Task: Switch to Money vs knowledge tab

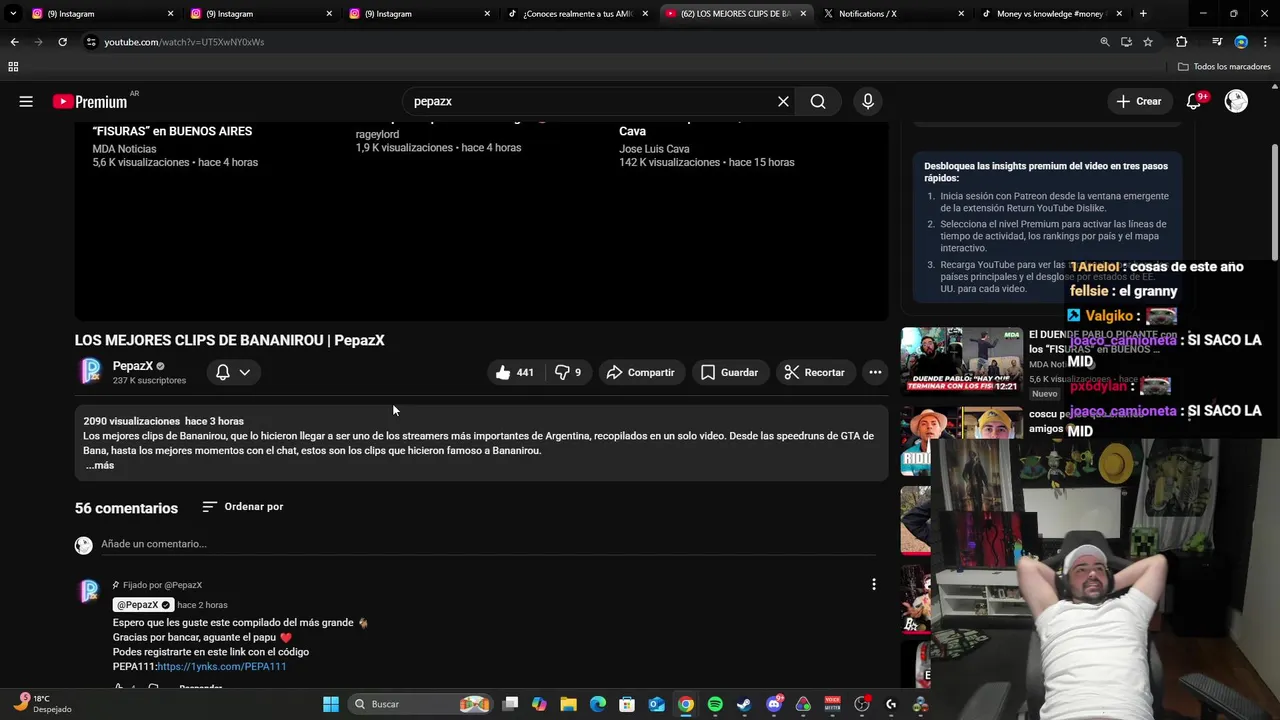Action: point(1050,14)
